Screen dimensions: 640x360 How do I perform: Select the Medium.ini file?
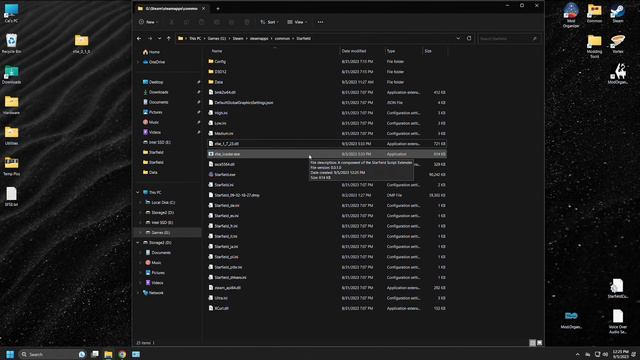point(327,133)
